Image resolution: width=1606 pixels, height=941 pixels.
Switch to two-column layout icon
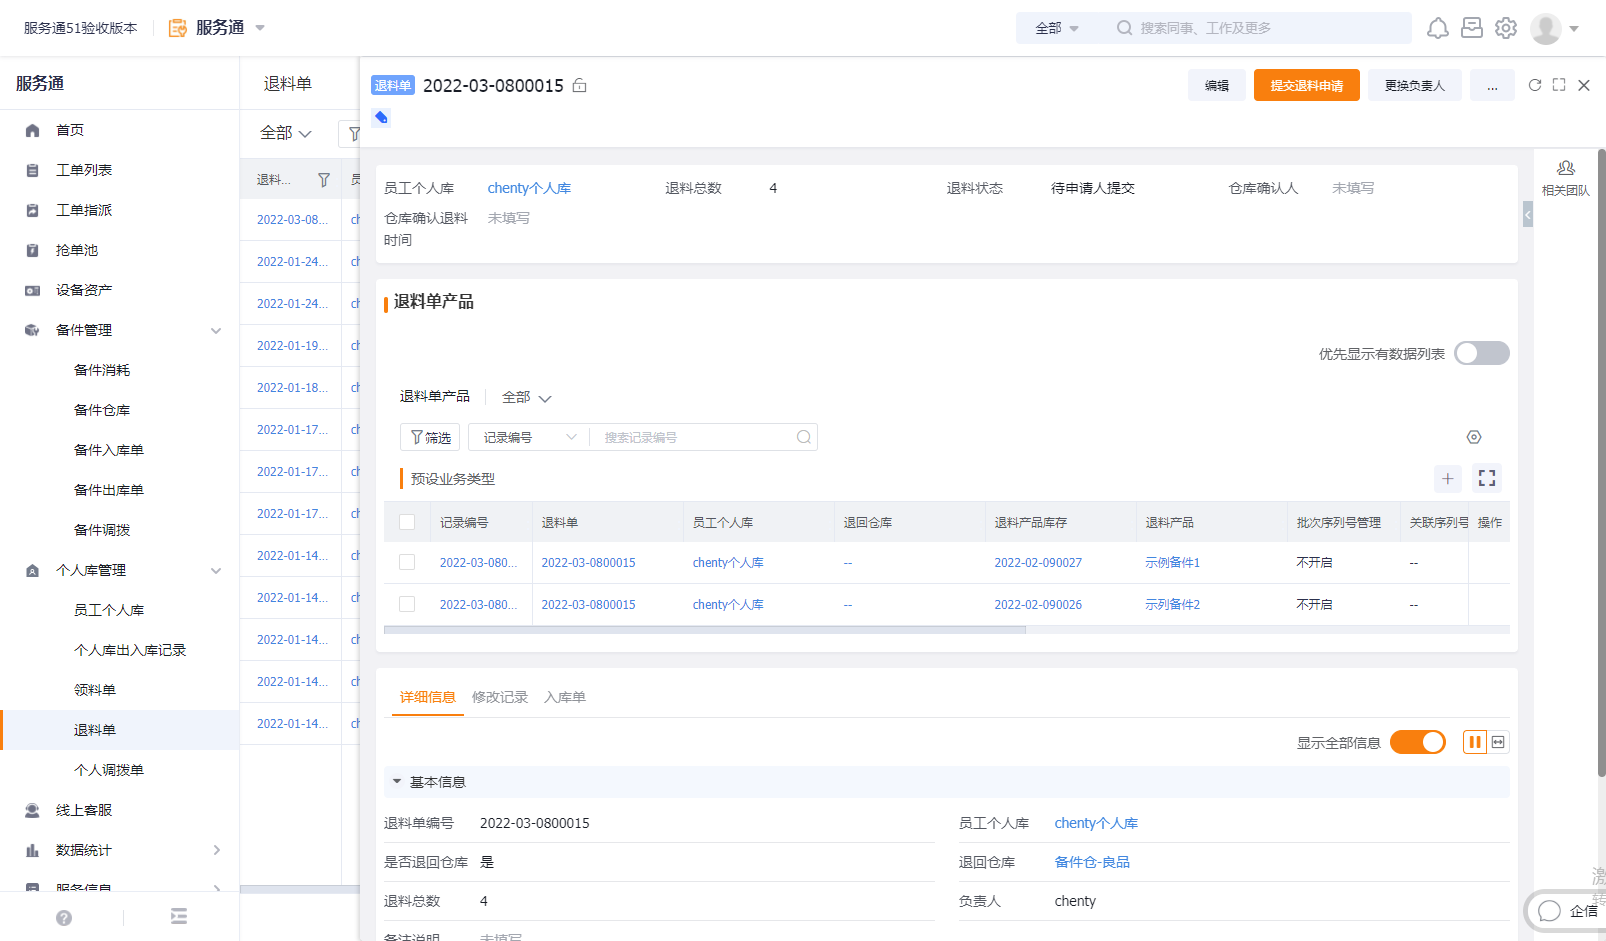pos(1475,742)
